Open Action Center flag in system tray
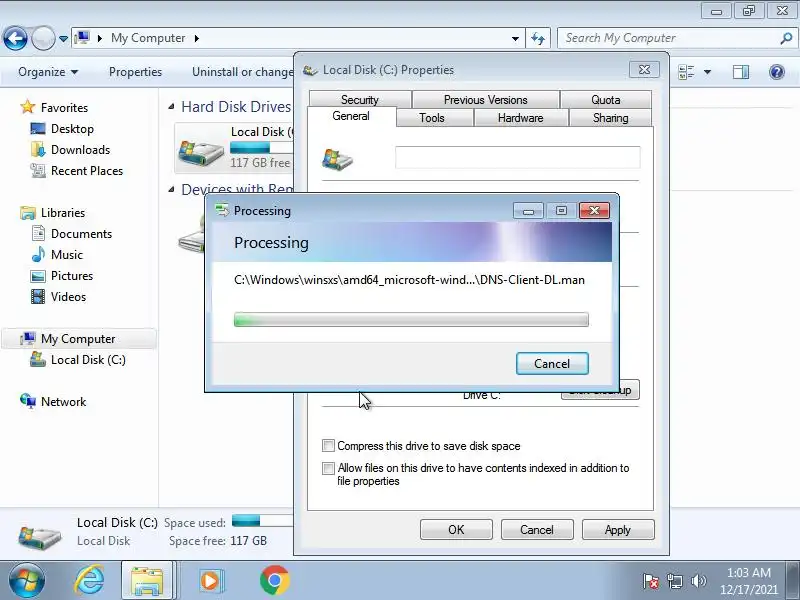 [651, 581]
